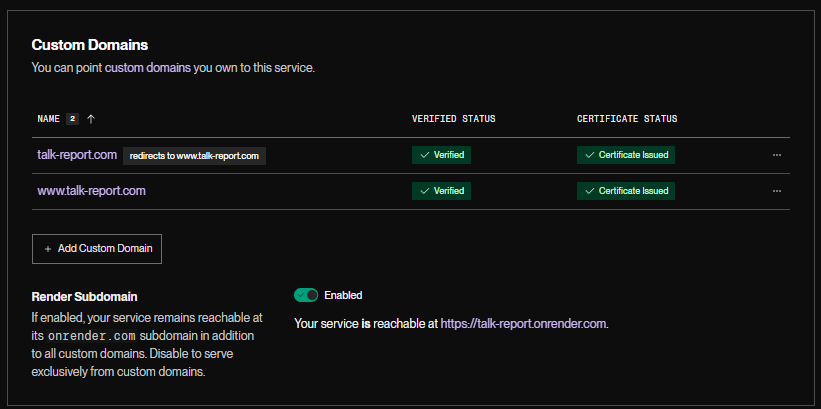Screen dimensions: 821x409
Task: Click the 'onrender.com' code text
Action: [x=92, y=336]
